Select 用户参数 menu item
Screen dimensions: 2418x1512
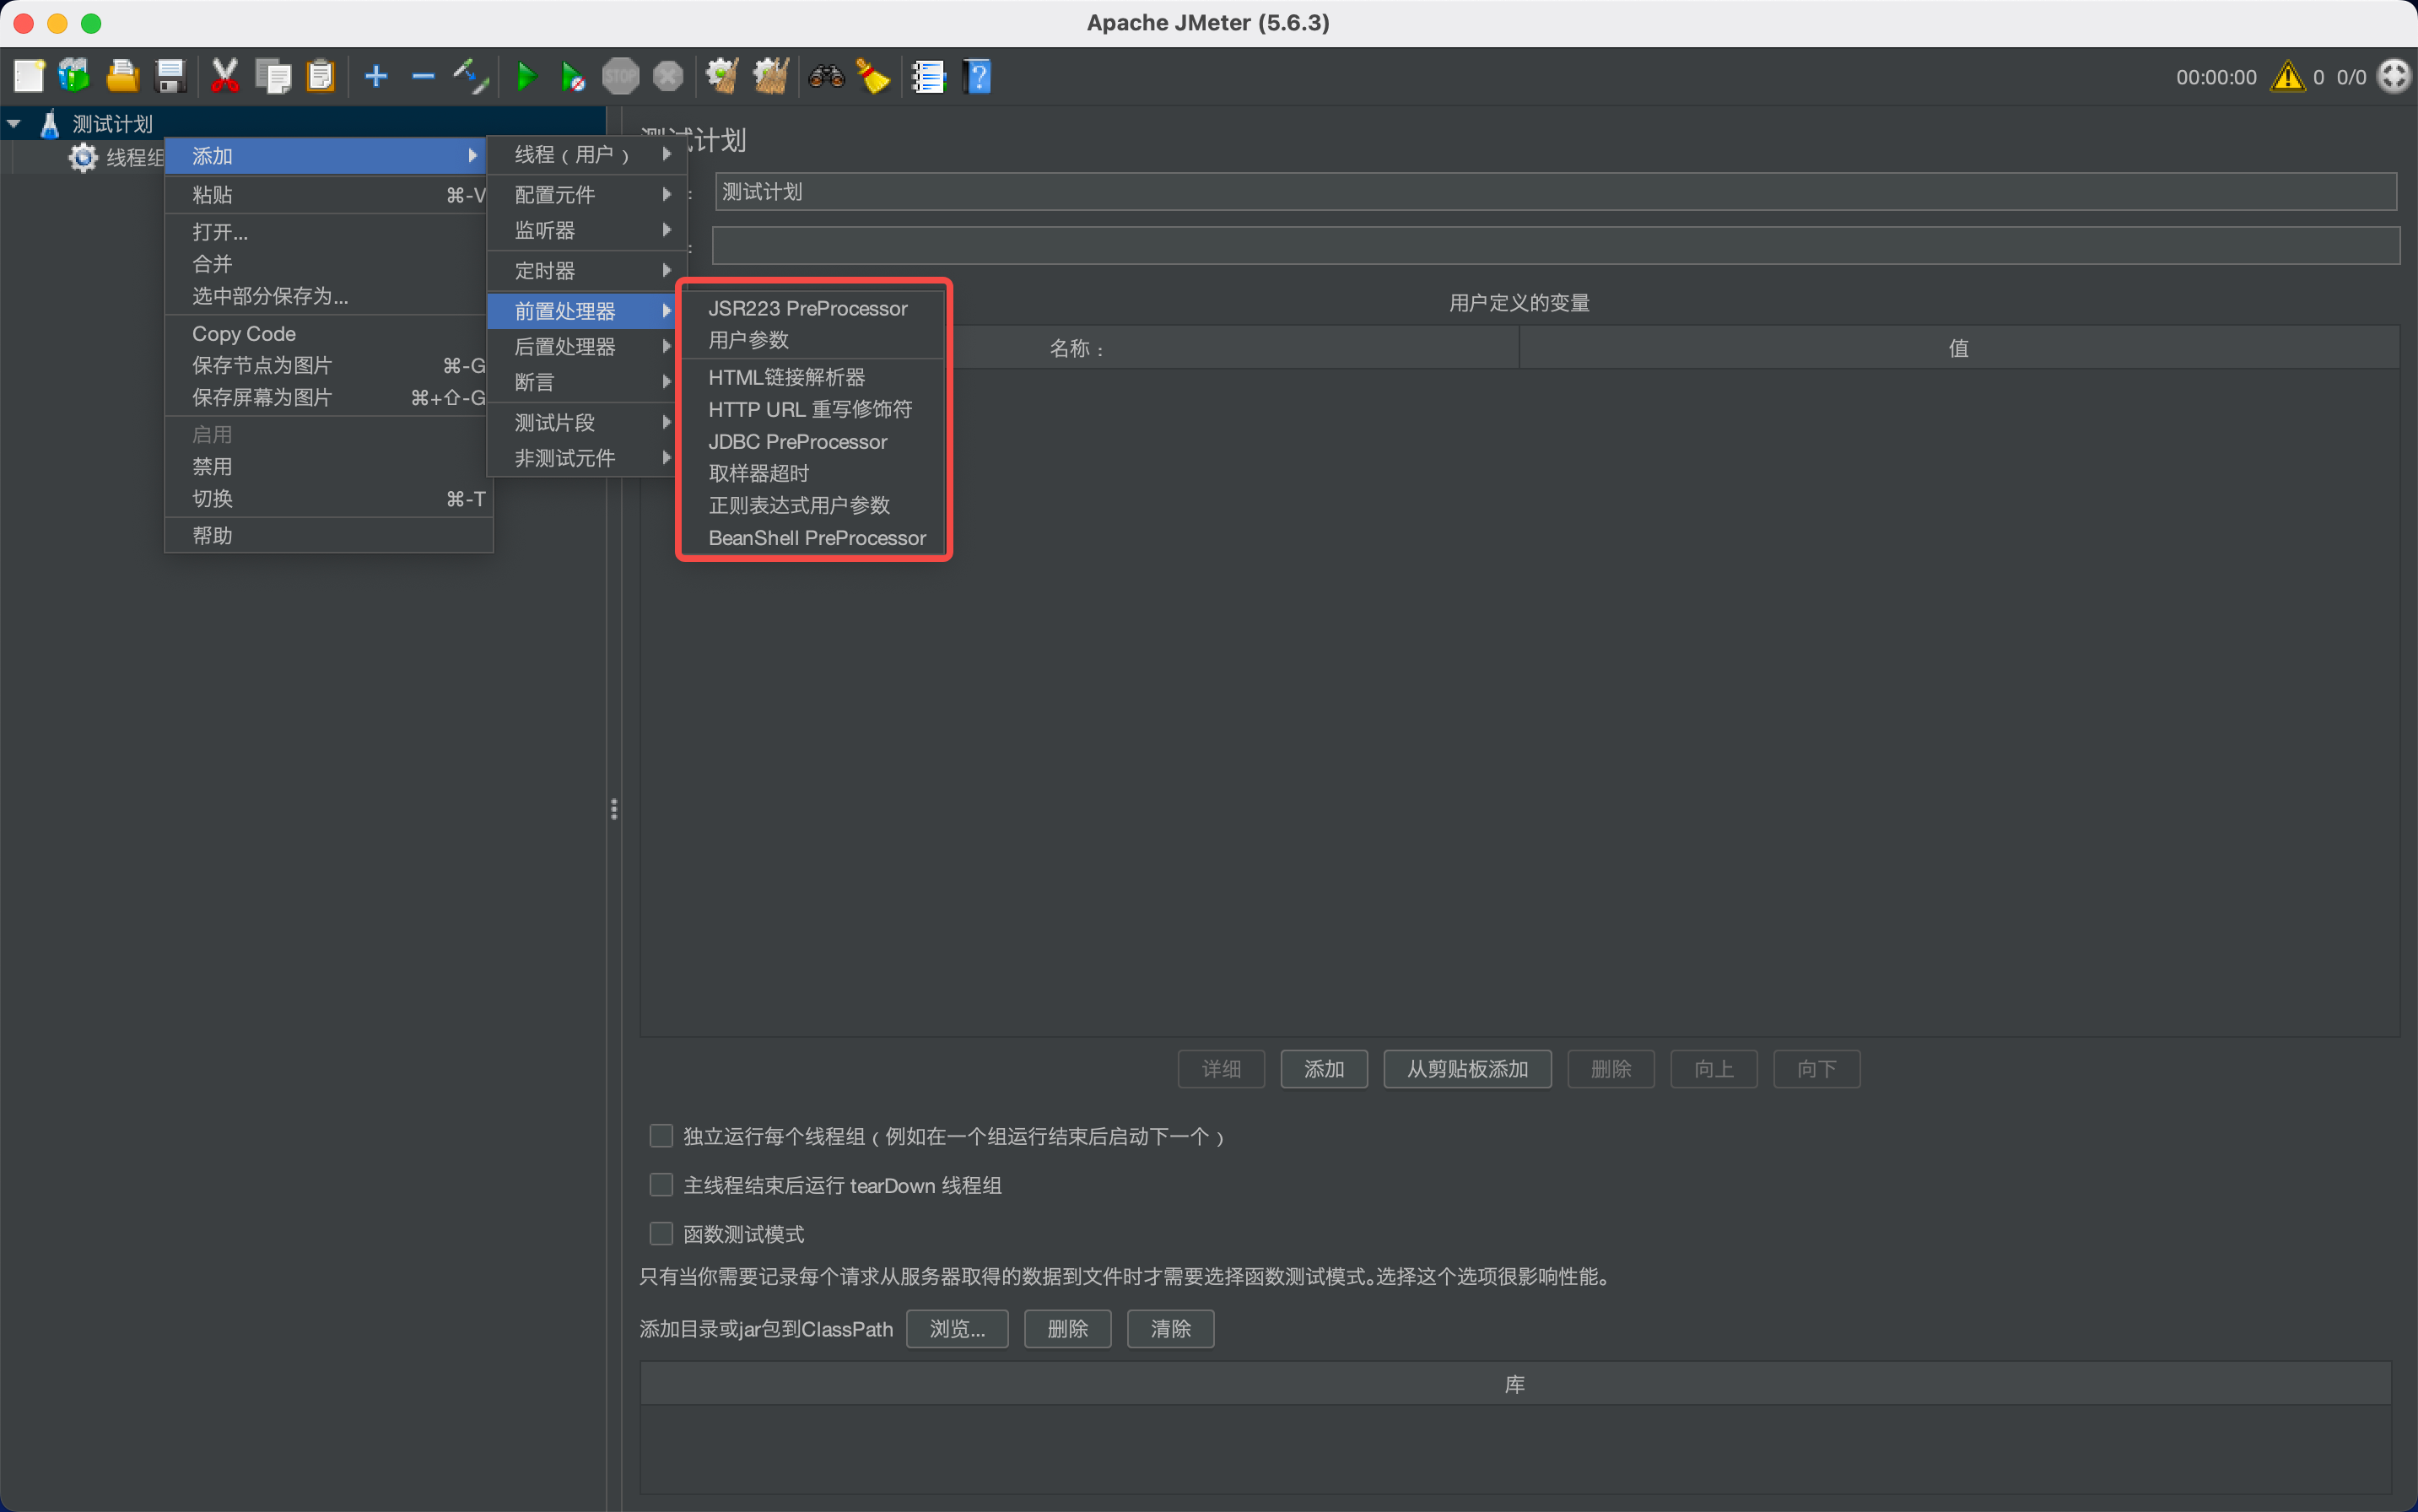813,340
